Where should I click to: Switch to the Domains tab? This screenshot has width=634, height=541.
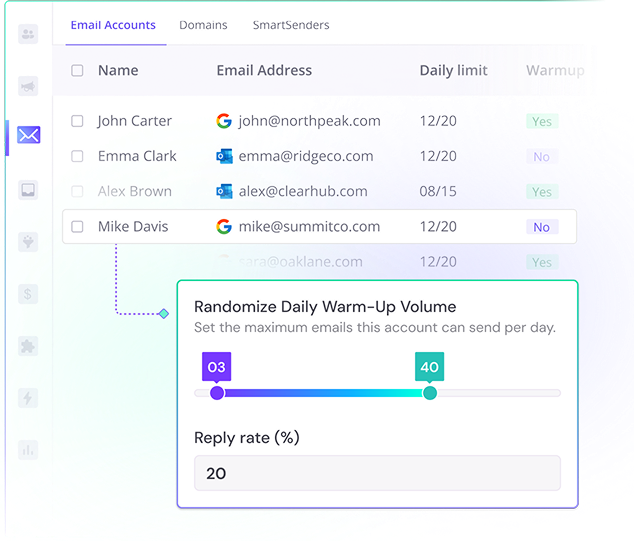203,25
